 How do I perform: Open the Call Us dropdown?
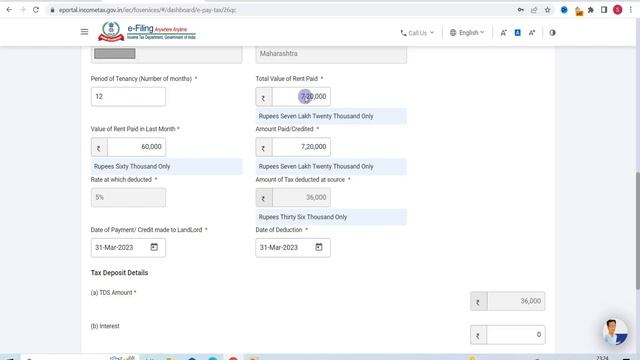417,33
